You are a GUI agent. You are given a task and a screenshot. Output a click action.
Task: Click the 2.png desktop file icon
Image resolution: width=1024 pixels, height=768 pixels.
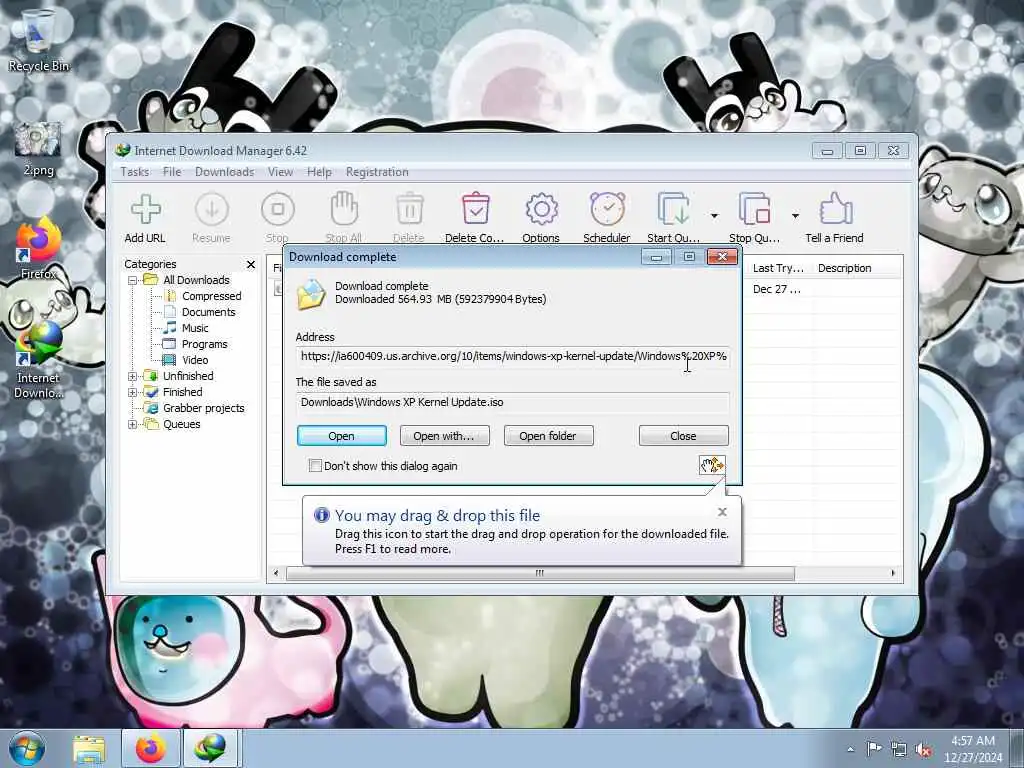pyautogui.click(x=38, y=149)
